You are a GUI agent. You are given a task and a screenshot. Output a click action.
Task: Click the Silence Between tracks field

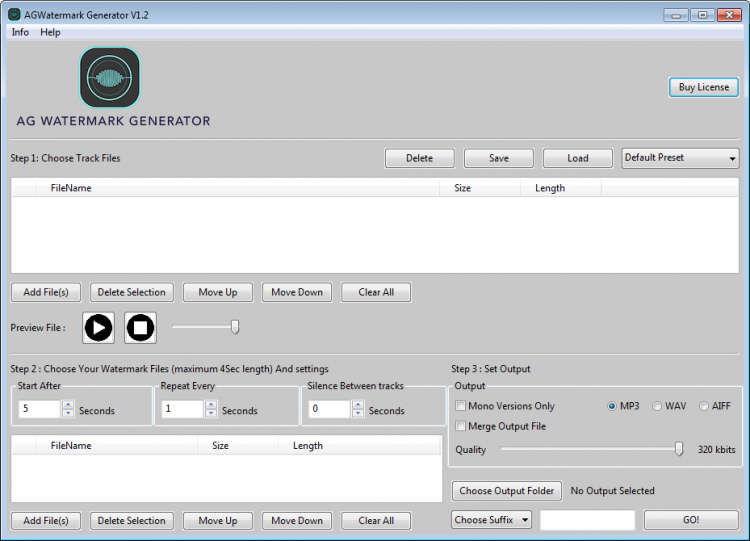pyautogui.click(x=330, y=409)
